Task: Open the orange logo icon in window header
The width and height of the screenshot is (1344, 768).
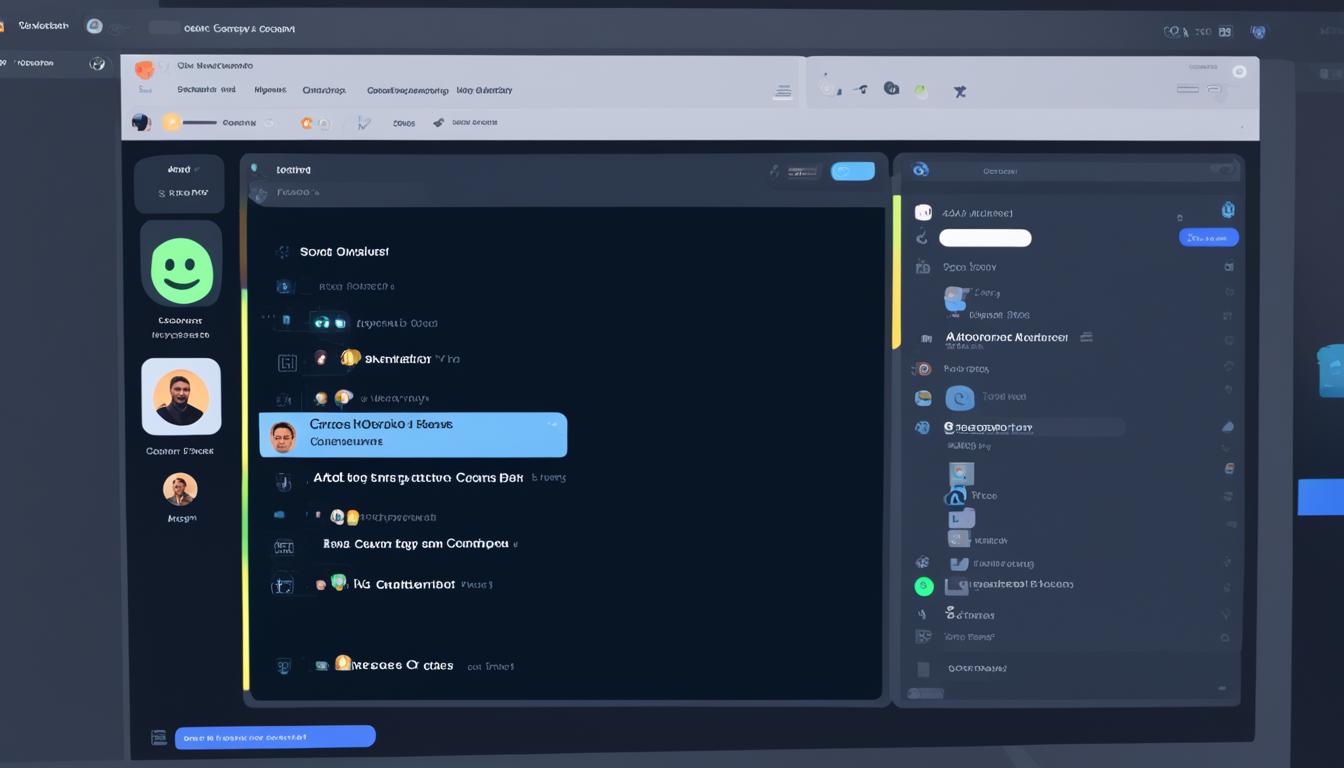Action: [x=145, y=69]
